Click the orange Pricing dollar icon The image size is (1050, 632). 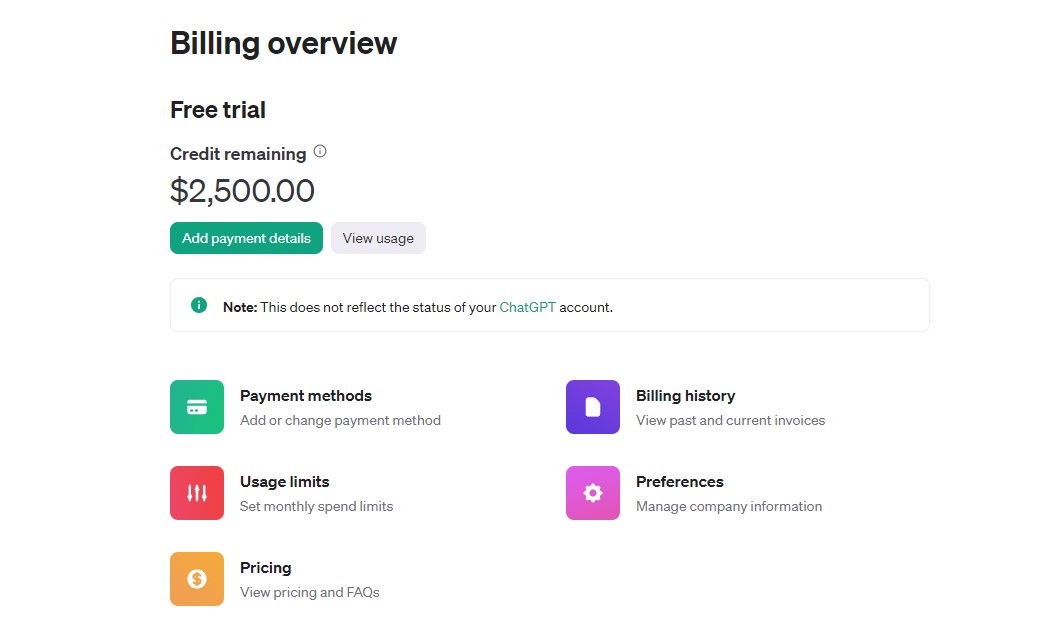(x=197, y=579)
